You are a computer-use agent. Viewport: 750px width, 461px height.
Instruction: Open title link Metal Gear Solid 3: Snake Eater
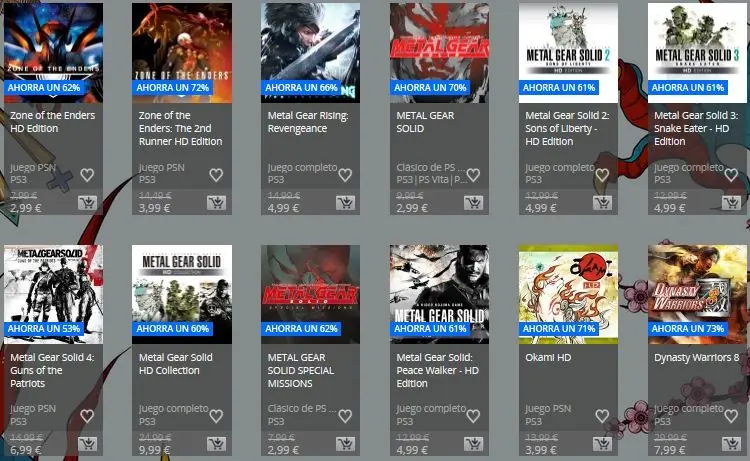point(696,128)
